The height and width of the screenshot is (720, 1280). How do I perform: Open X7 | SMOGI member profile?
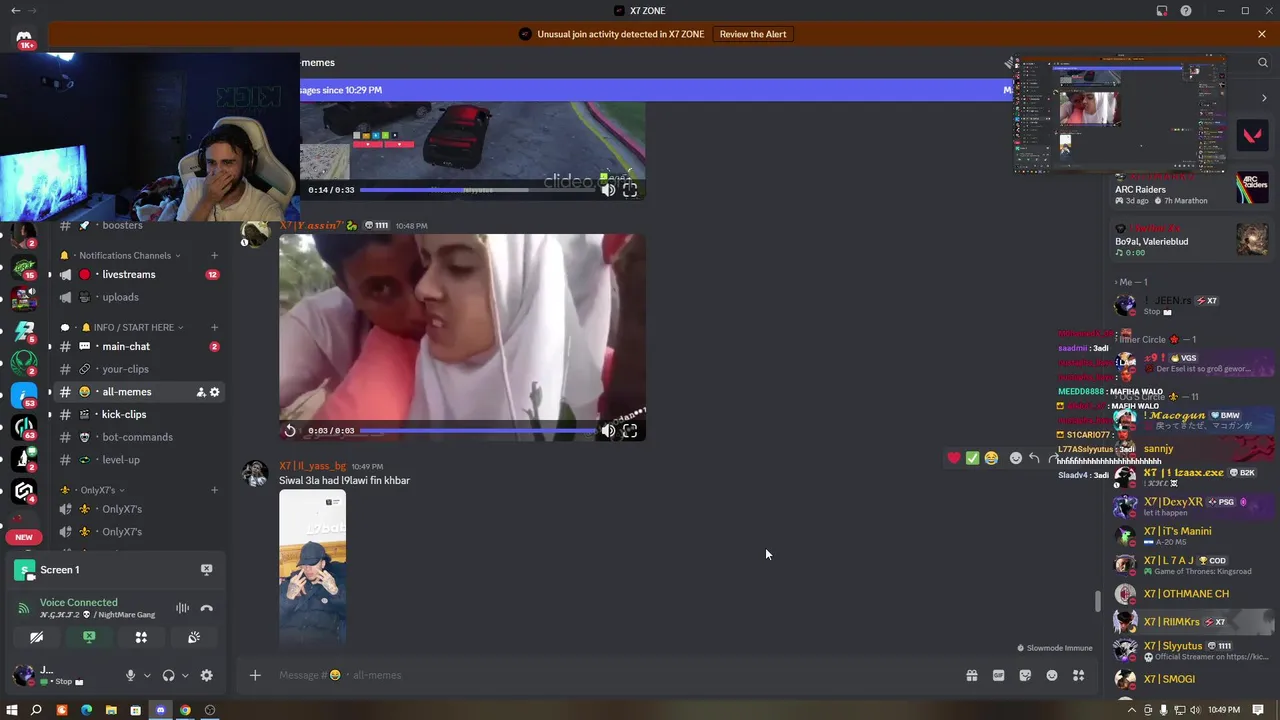coord(1169,679)
